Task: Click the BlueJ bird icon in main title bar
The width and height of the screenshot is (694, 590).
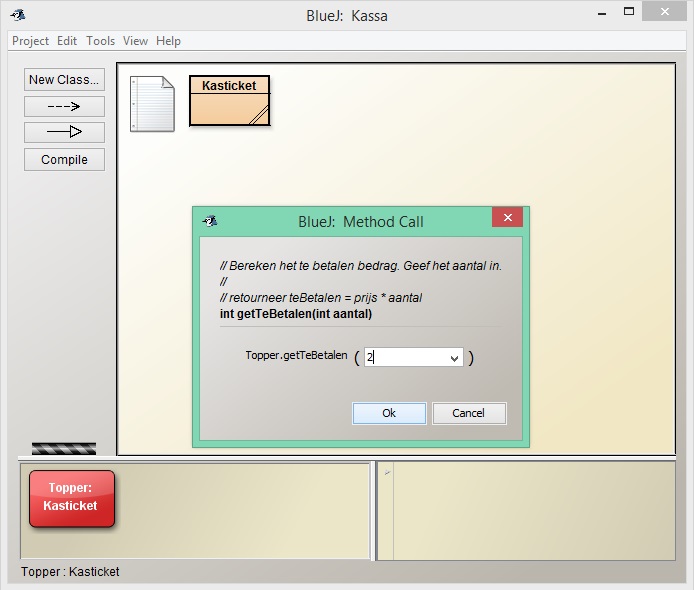Action: pyautogui.click(x=18, y=15)
